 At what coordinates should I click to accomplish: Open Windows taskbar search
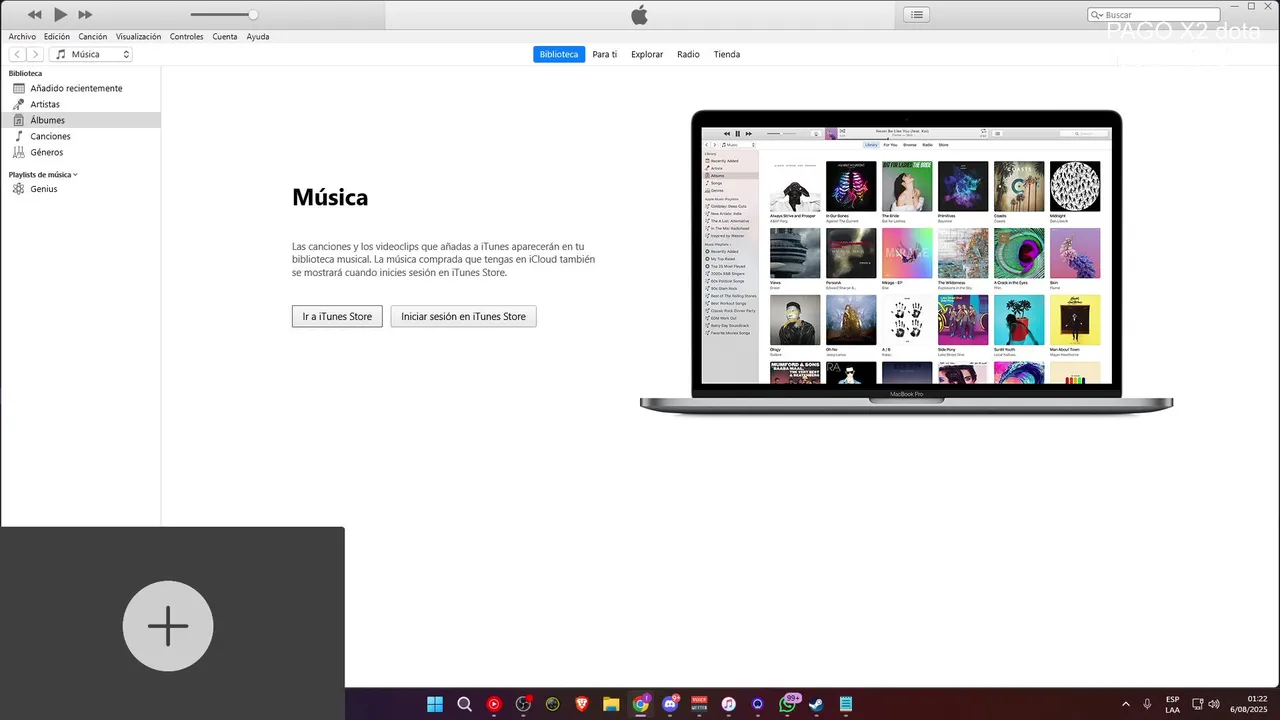[464, 704]
